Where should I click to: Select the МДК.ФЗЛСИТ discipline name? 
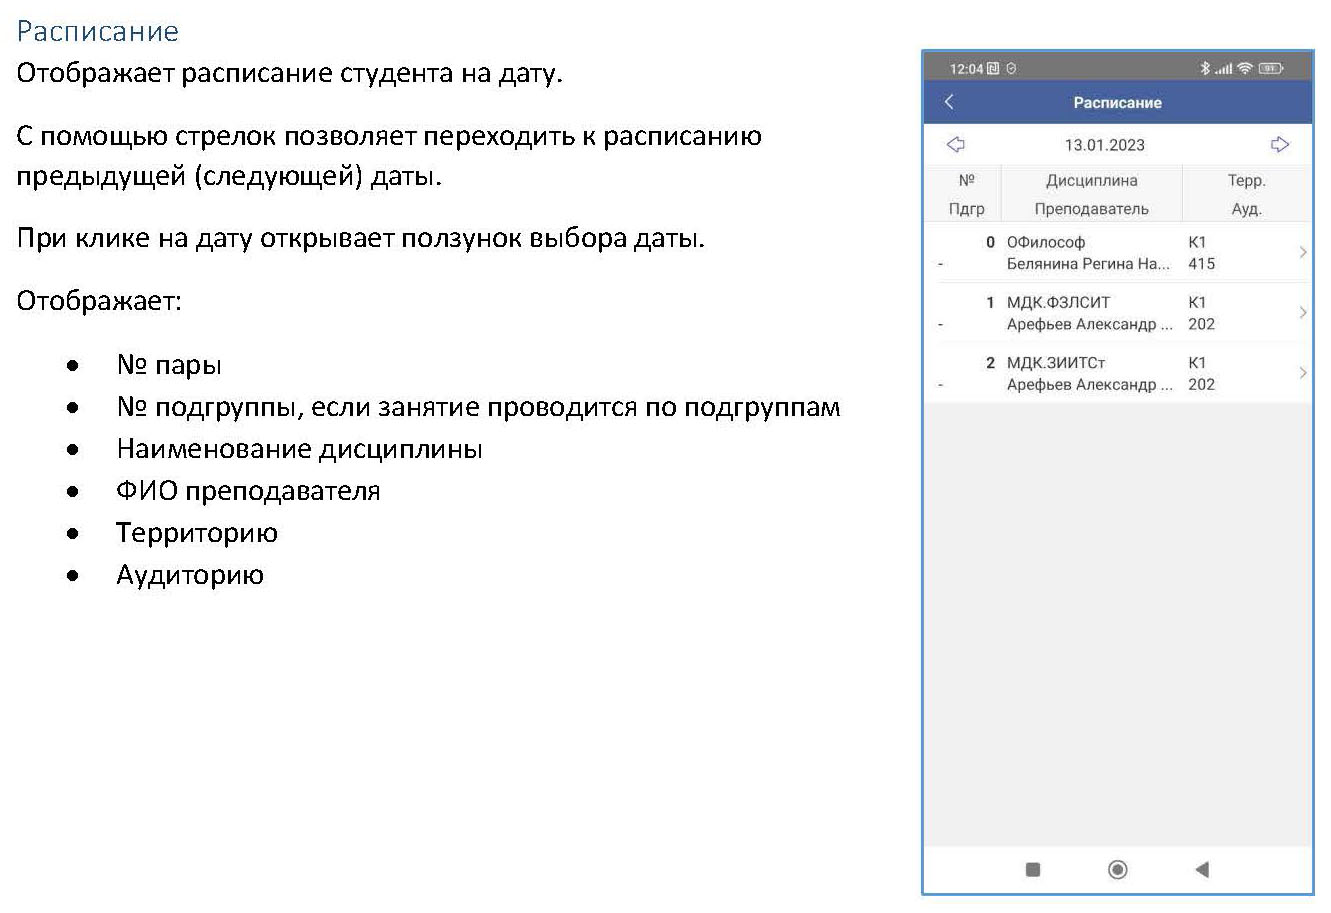pyautogui.click(x=1058, y=302)
